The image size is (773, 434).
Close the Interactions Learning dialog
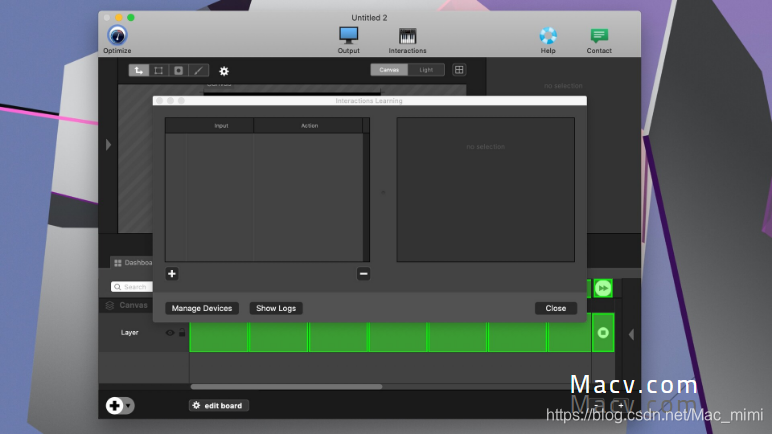pyautogui.click(x=556, y=308)
